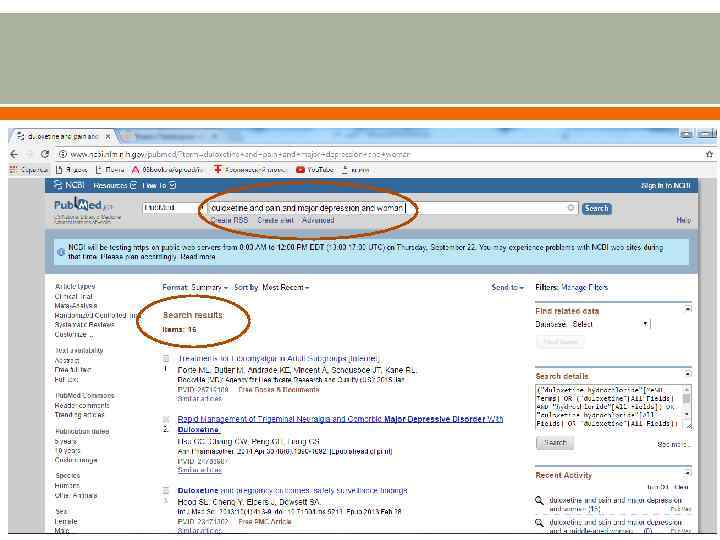Screen dimensions: 720x540
Task: Collapse the Find related data panel
Action: click(688, 309)
